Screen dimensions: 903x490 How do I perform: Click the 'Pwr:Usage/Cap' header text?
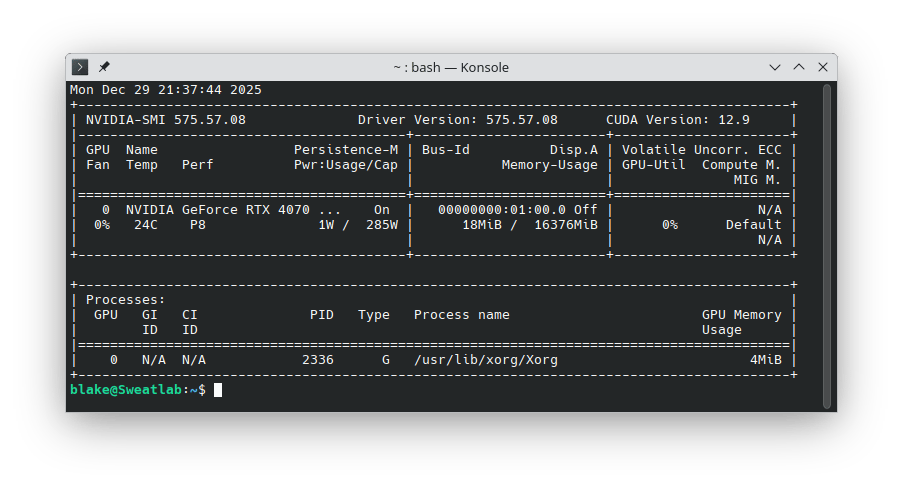point(346,165)
